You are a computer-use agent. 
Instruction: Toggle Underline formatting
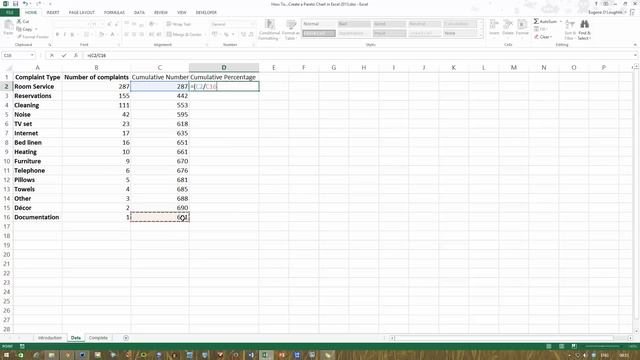coord(72,34)
